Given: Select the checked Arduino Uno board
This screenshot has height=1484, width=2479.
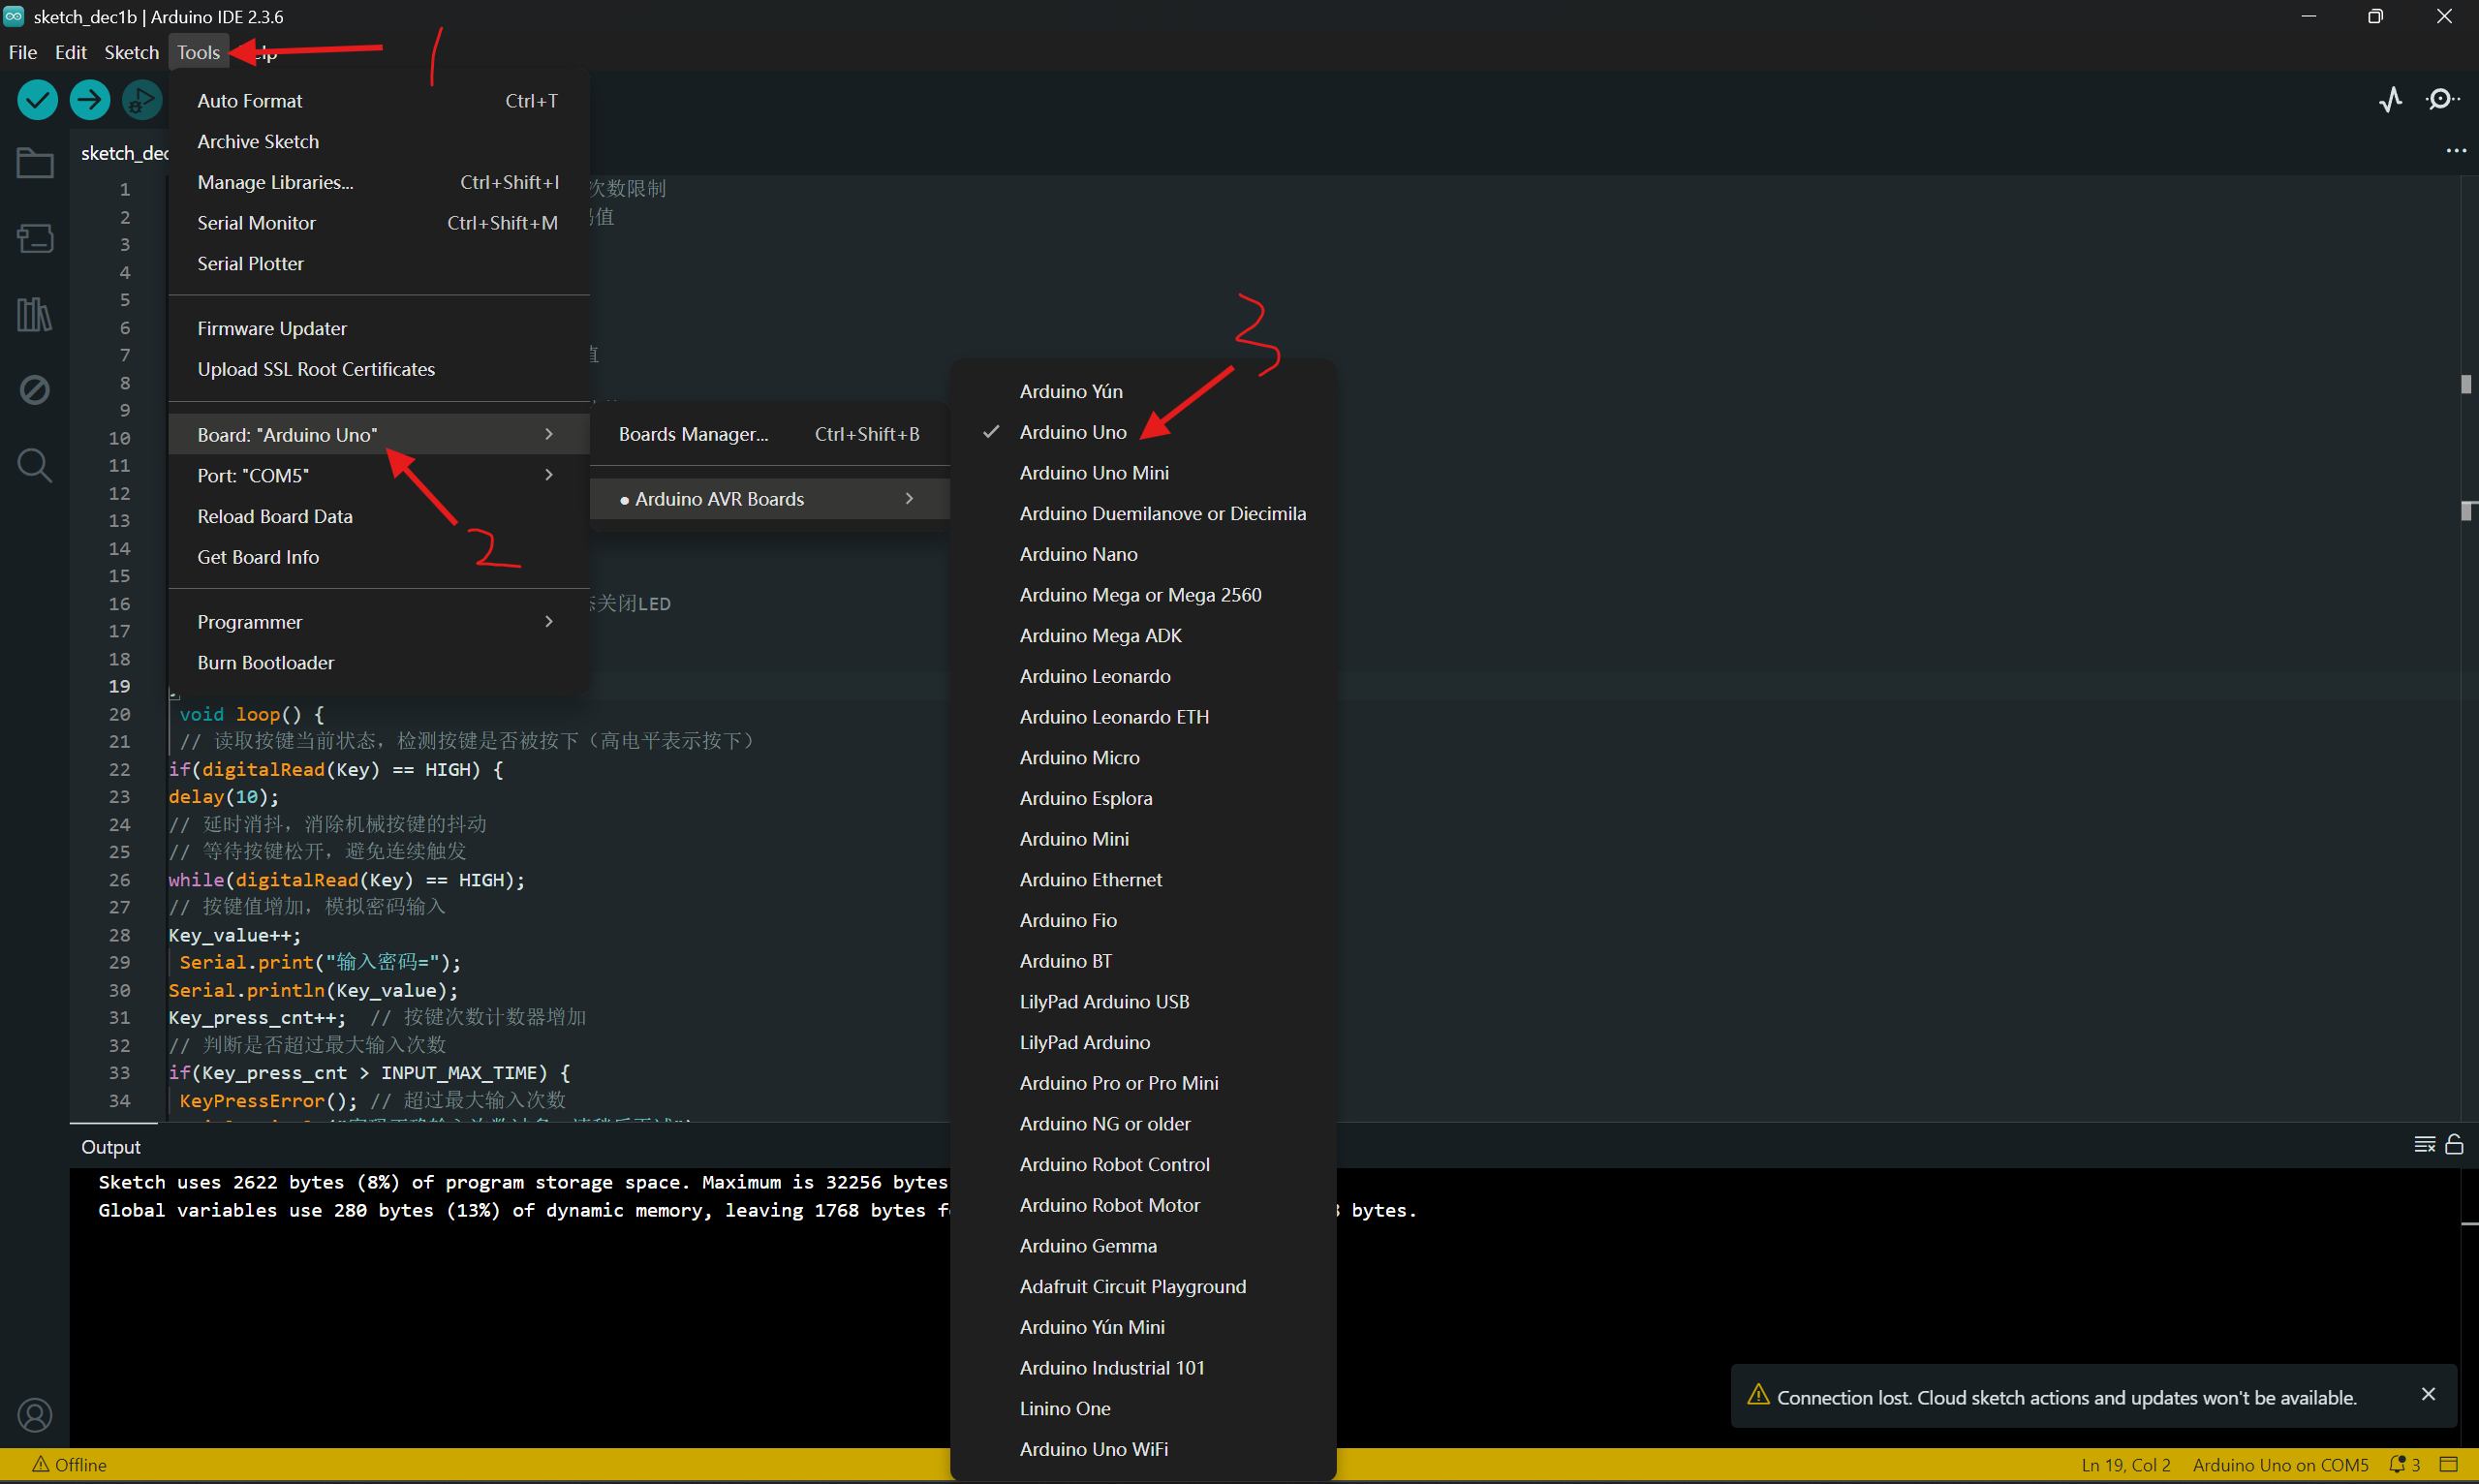Looking at the screenshot, I should click(x=1072, y=432).
